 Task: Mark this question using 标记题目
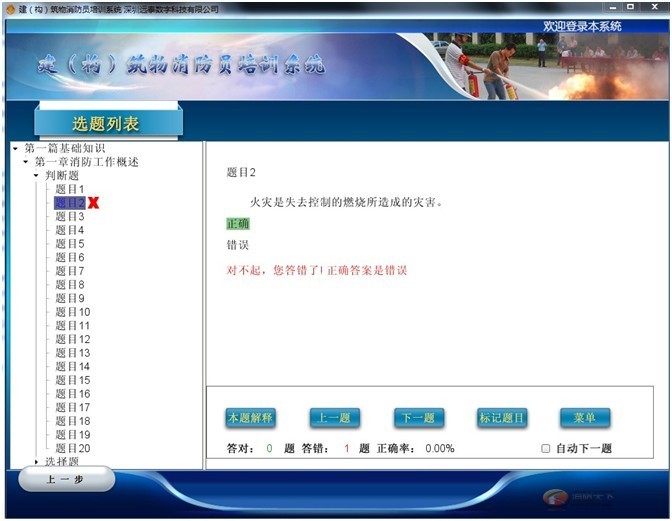click(x=502, y=418)
